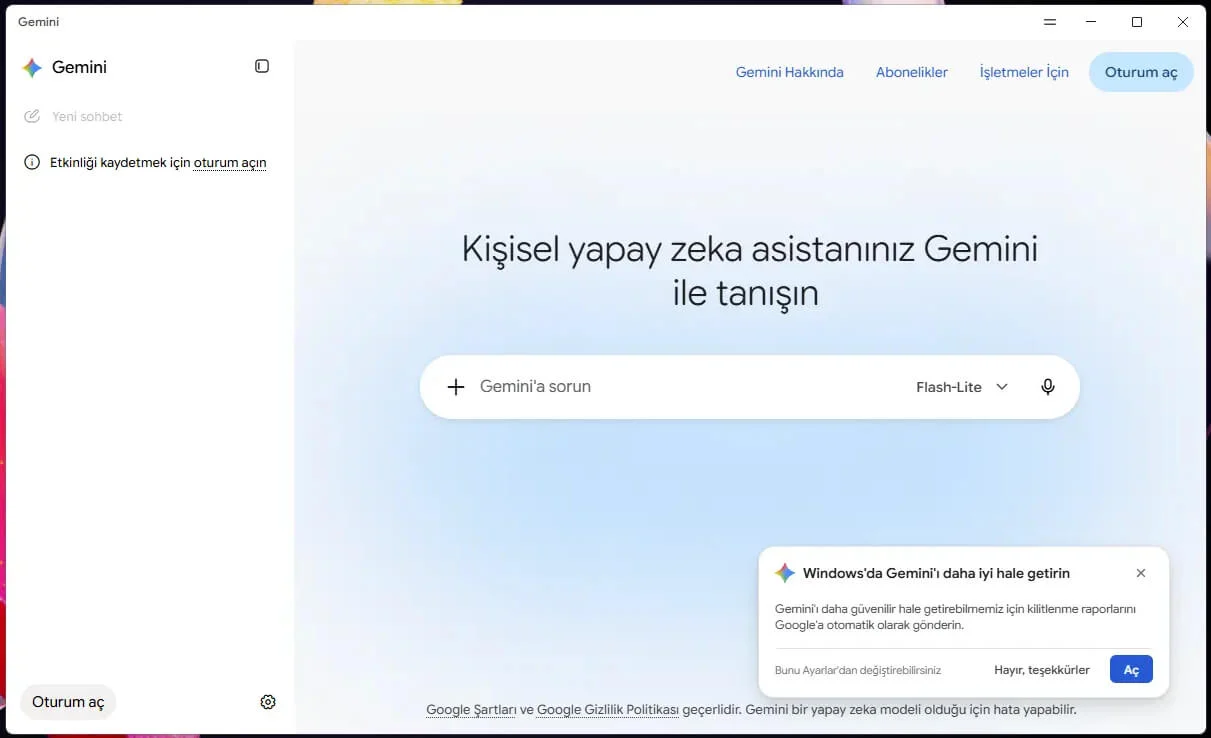Click the Gemini title in sidebar header
The width and height of the screenshot is (1211, 738).
pyautogui.click(x=79, y=67)
